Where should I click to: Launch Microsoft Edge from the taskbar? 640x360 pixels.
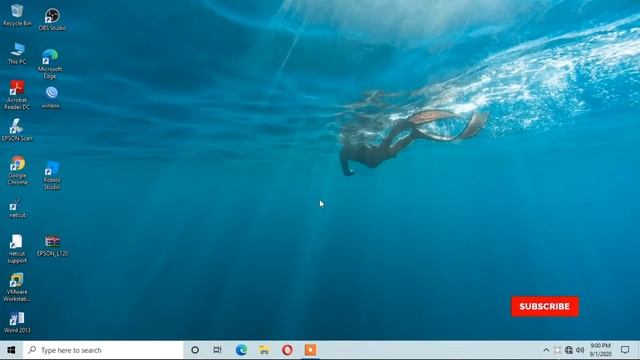click(241, 350)
